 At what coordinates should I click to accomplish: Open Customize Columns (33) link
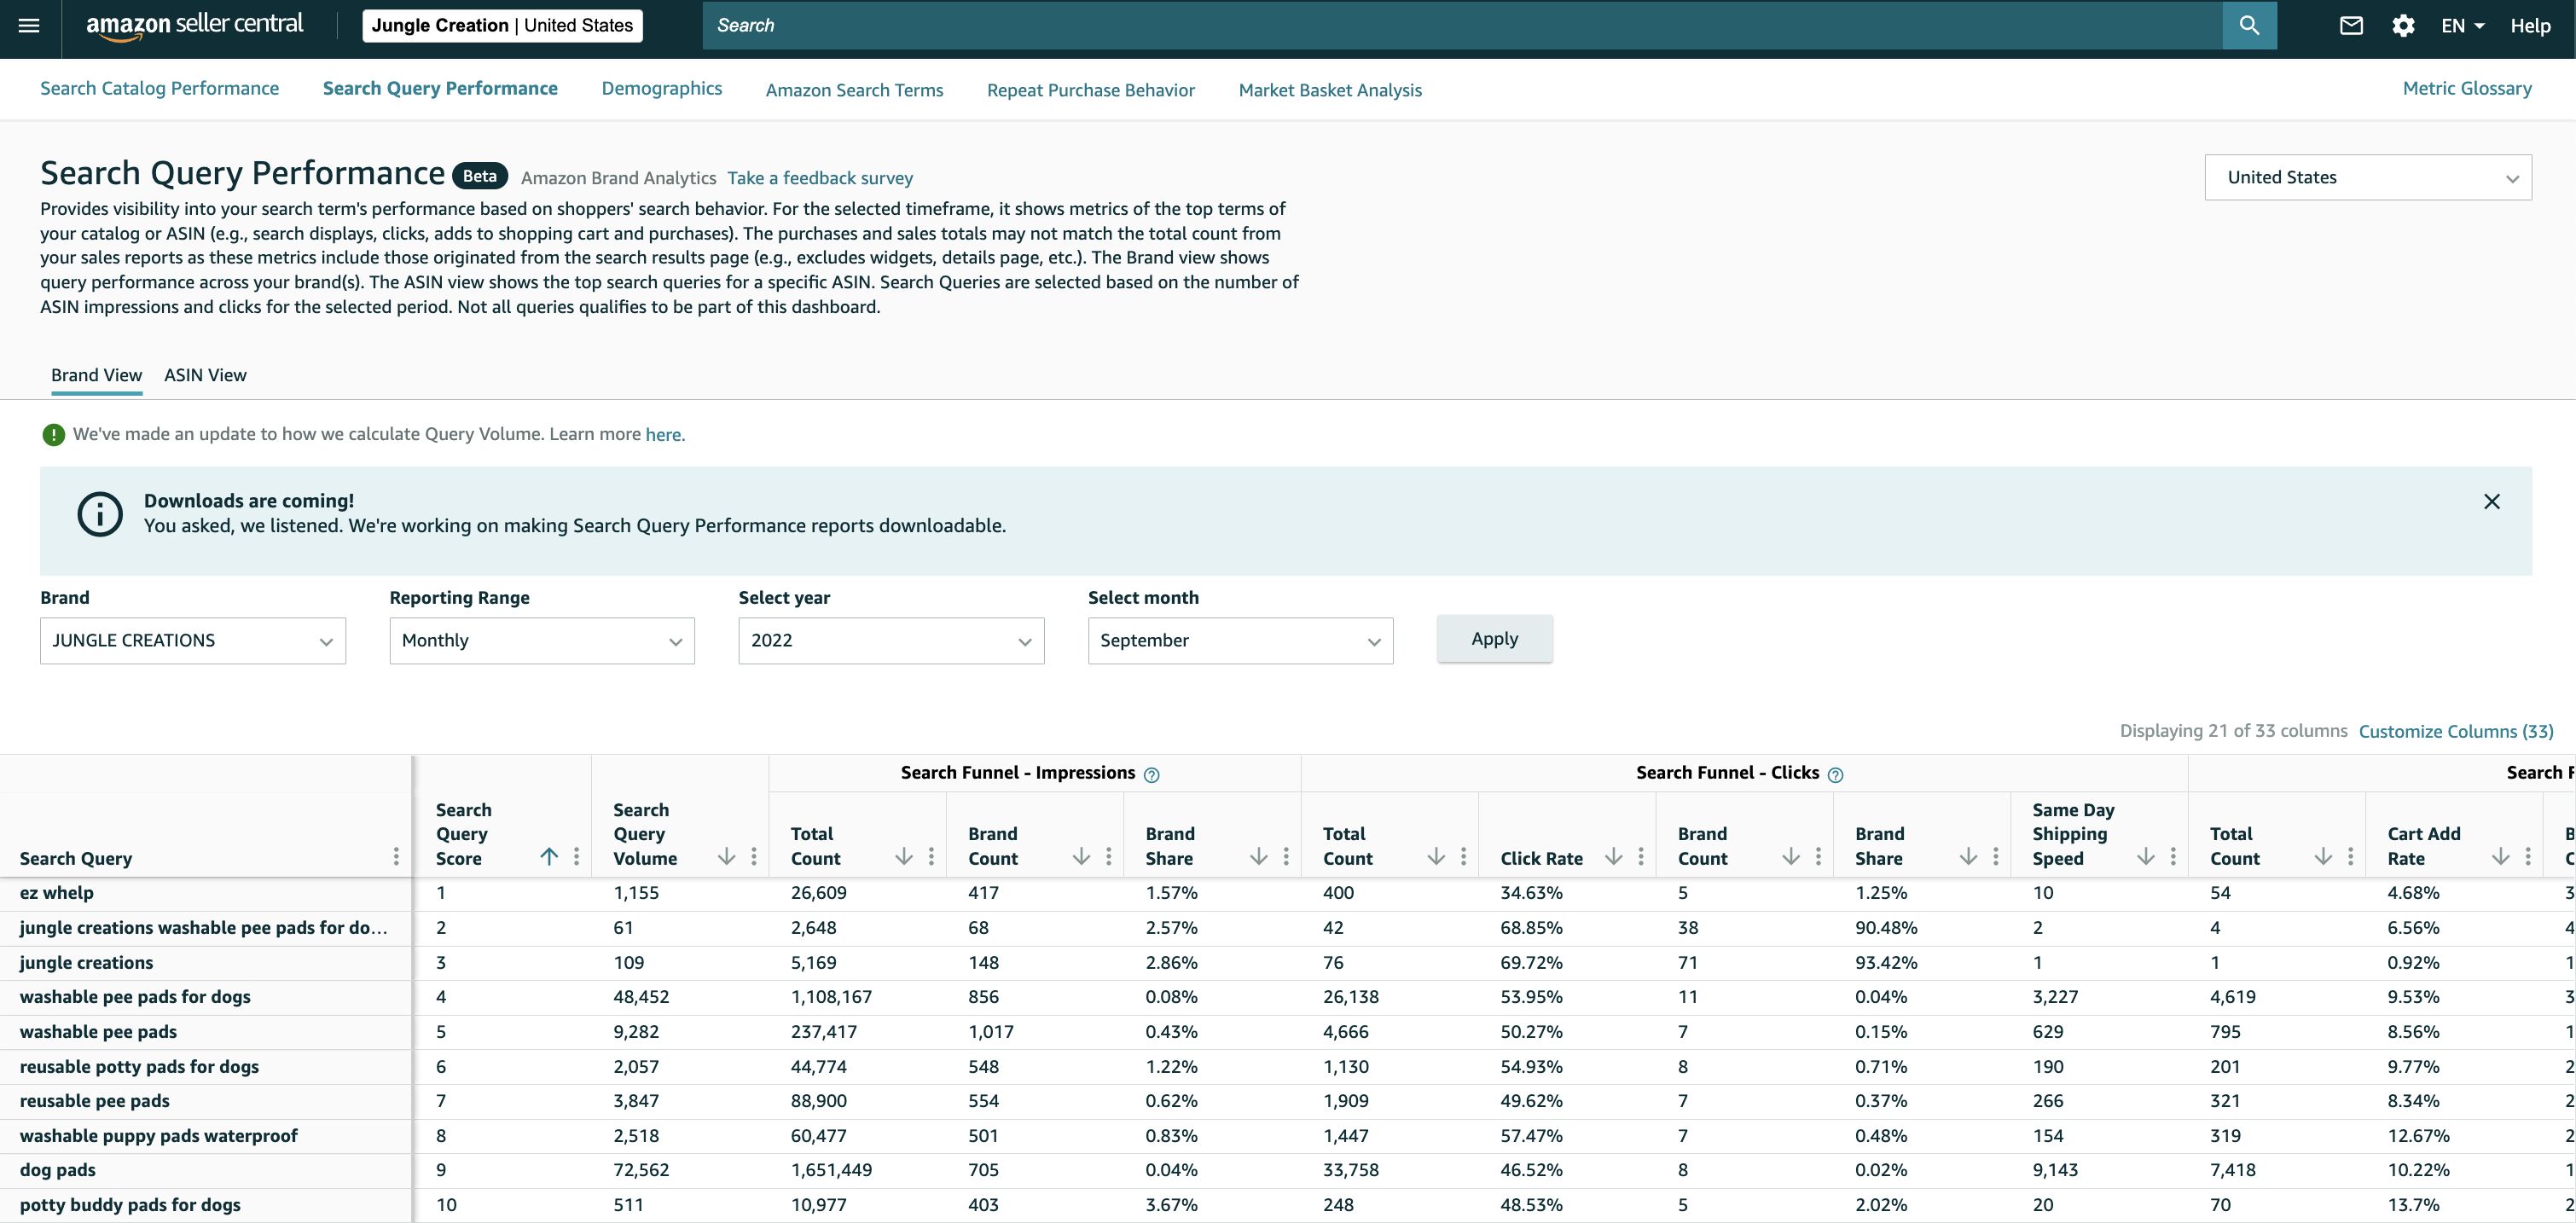tap(2456, 731)
